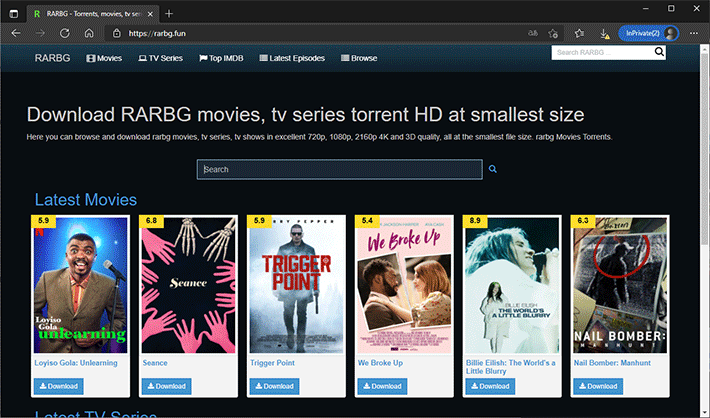The width and height of the screenshot is (710, 418).
Task: Download the Seance movie
Action: point(166,386)
